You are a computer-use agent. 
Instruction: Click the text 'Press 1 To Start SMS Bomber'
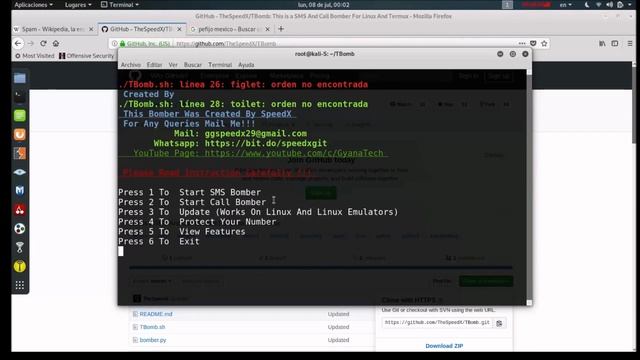point(189,192)
